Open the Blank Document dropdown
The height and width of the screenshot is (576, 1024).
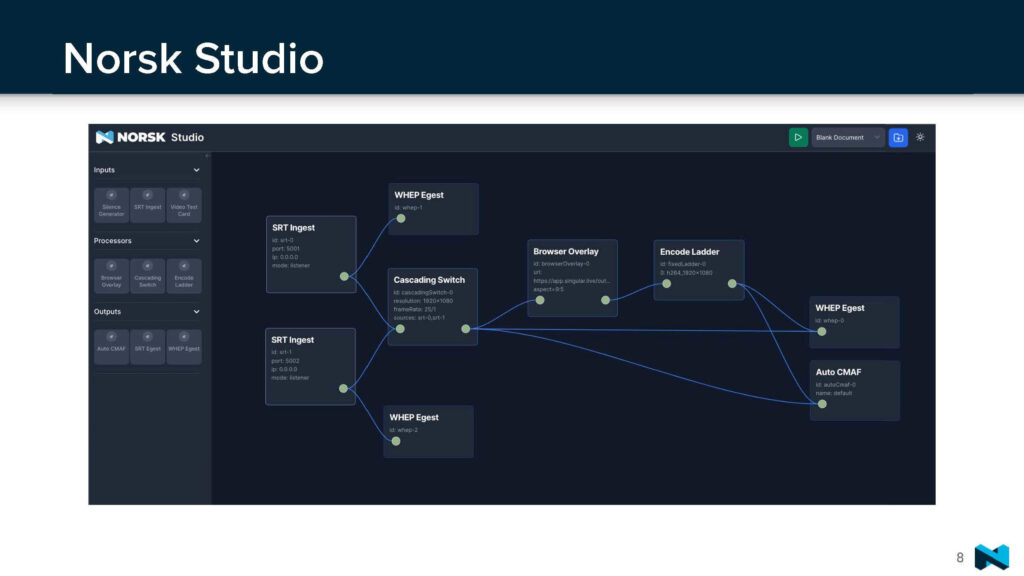(x=850, y=137)
